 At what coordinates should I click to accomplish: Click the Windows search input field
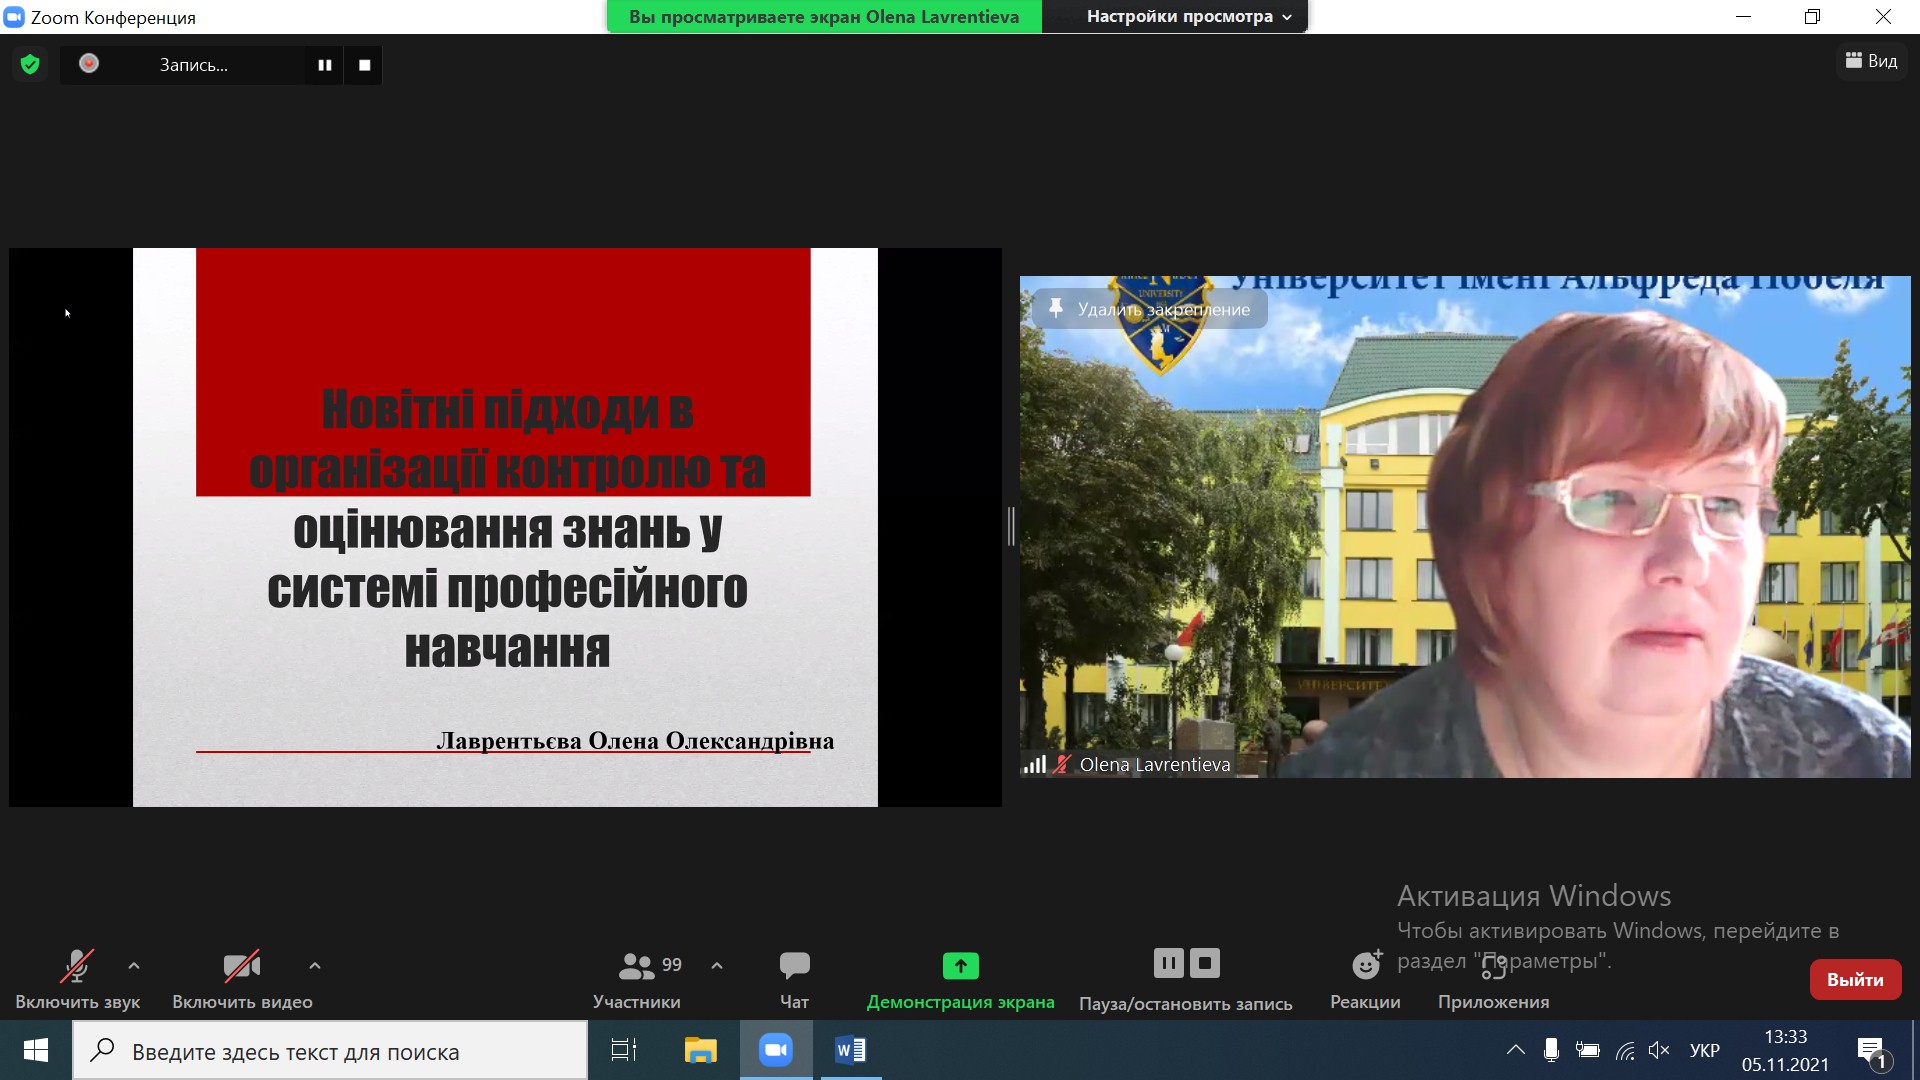pyautogui.click(x=330, y=1051)
